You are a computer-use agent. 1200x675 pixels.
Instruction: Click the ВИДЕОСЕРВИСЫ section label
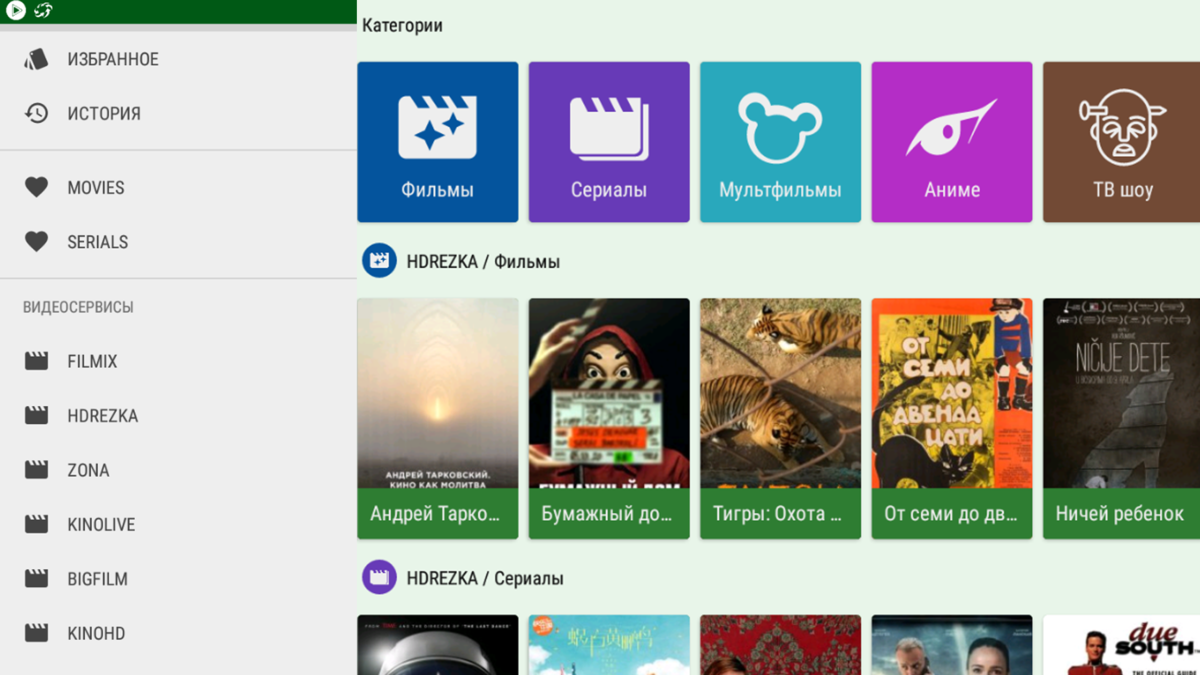[x=78, y=307]
